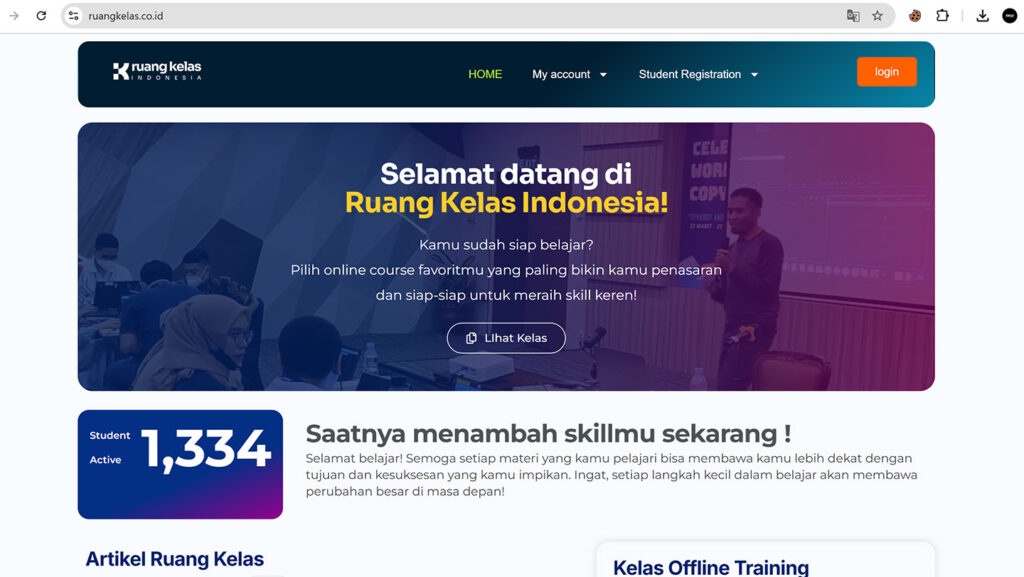Expand the Student Registration dropdown arrow

[754, 75]
